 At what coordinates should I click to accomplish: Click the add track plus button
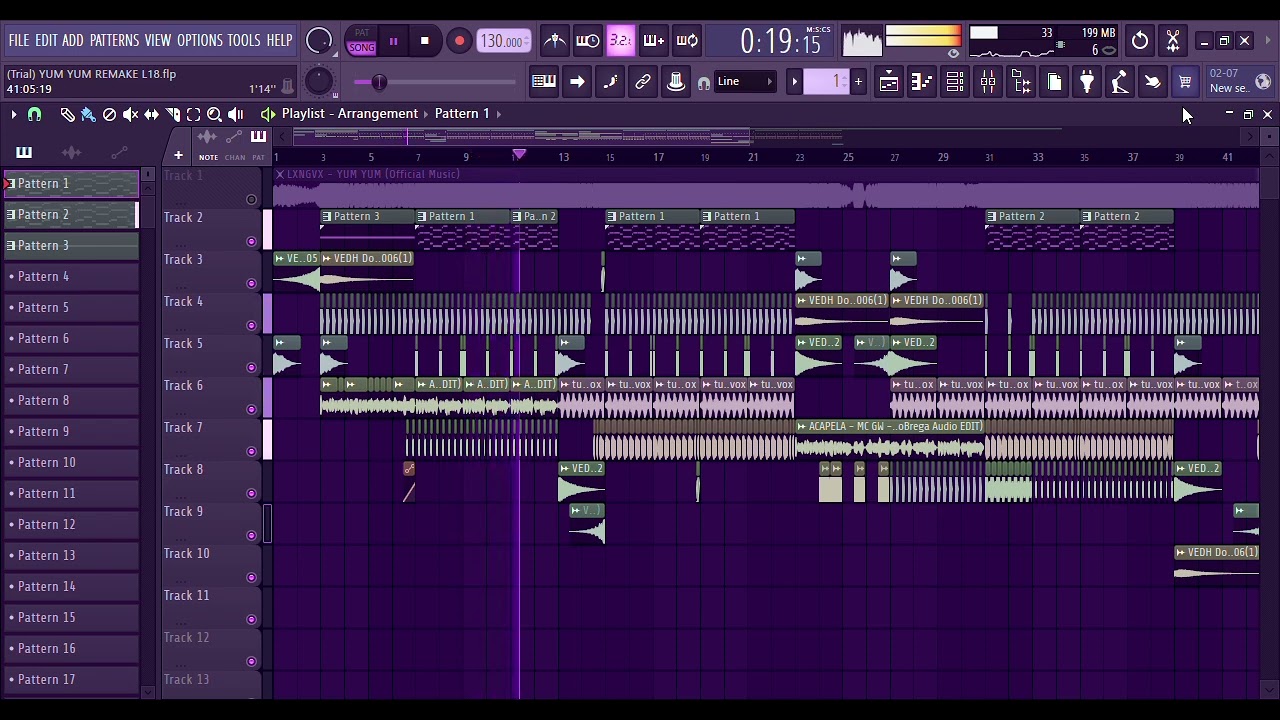point(178,156)
